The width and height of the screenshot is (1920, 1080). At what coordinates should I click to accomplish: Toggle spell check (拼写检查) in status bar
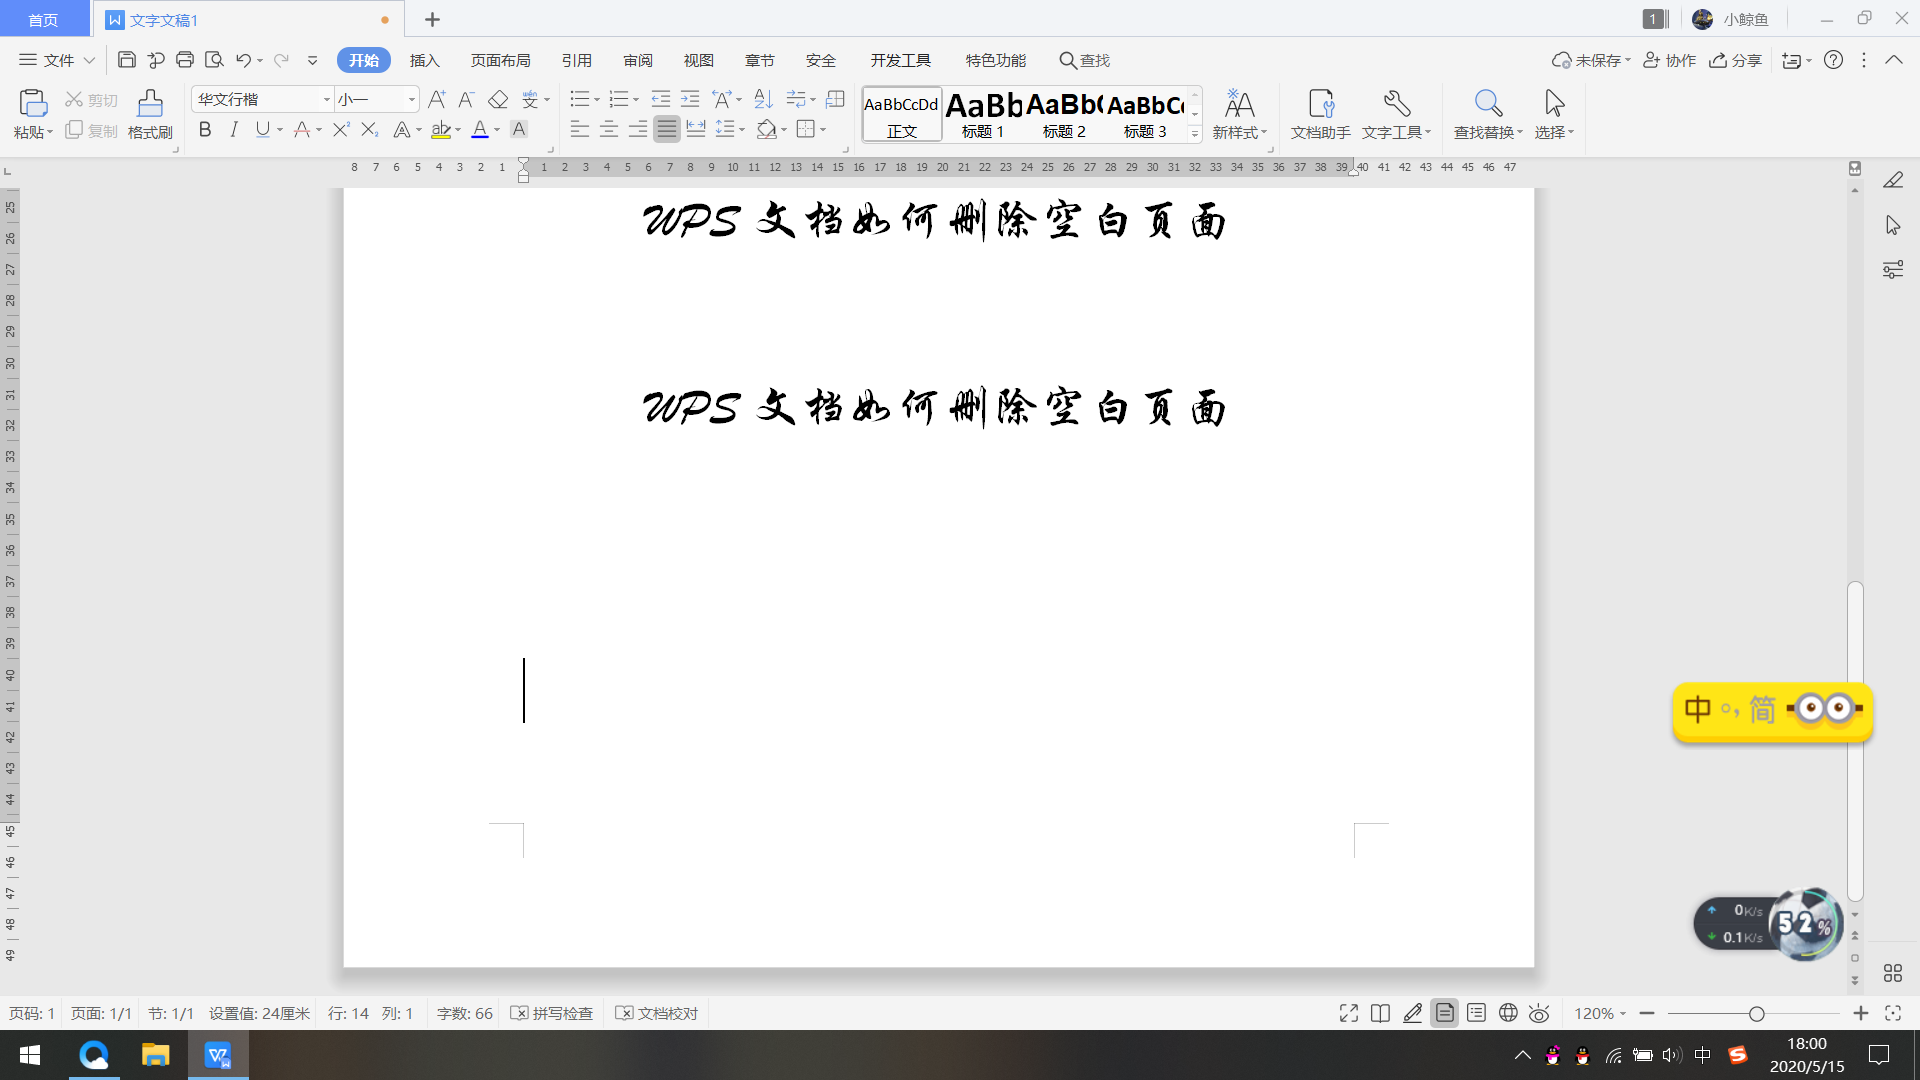click(552, 1013)
